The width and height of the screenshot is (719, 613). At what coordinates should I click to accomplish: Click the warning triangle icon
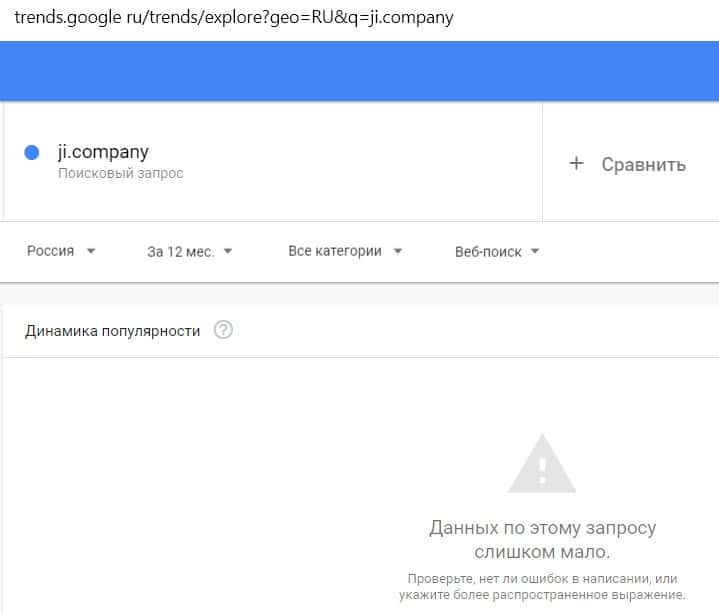(541, 463)
